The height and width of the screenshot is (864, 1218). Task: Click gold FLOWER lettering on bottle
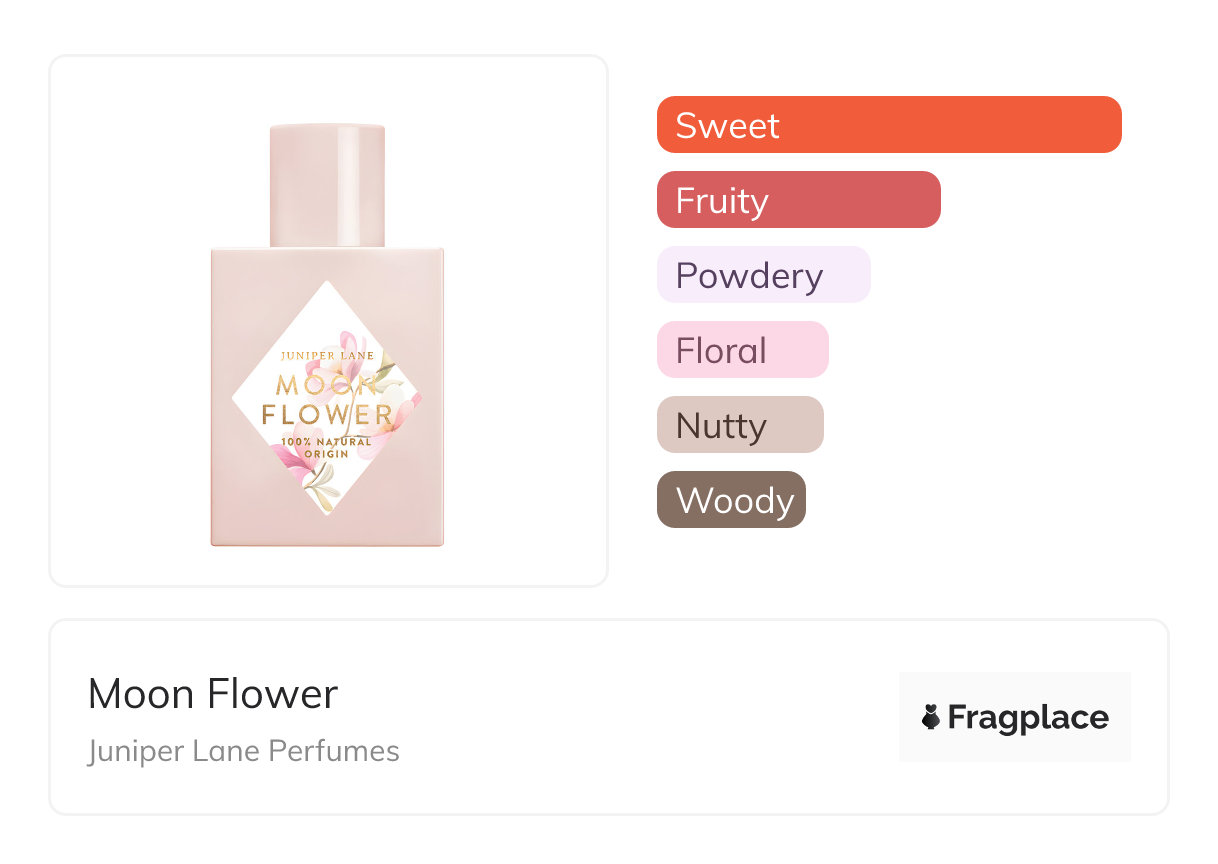coord(326,414)
